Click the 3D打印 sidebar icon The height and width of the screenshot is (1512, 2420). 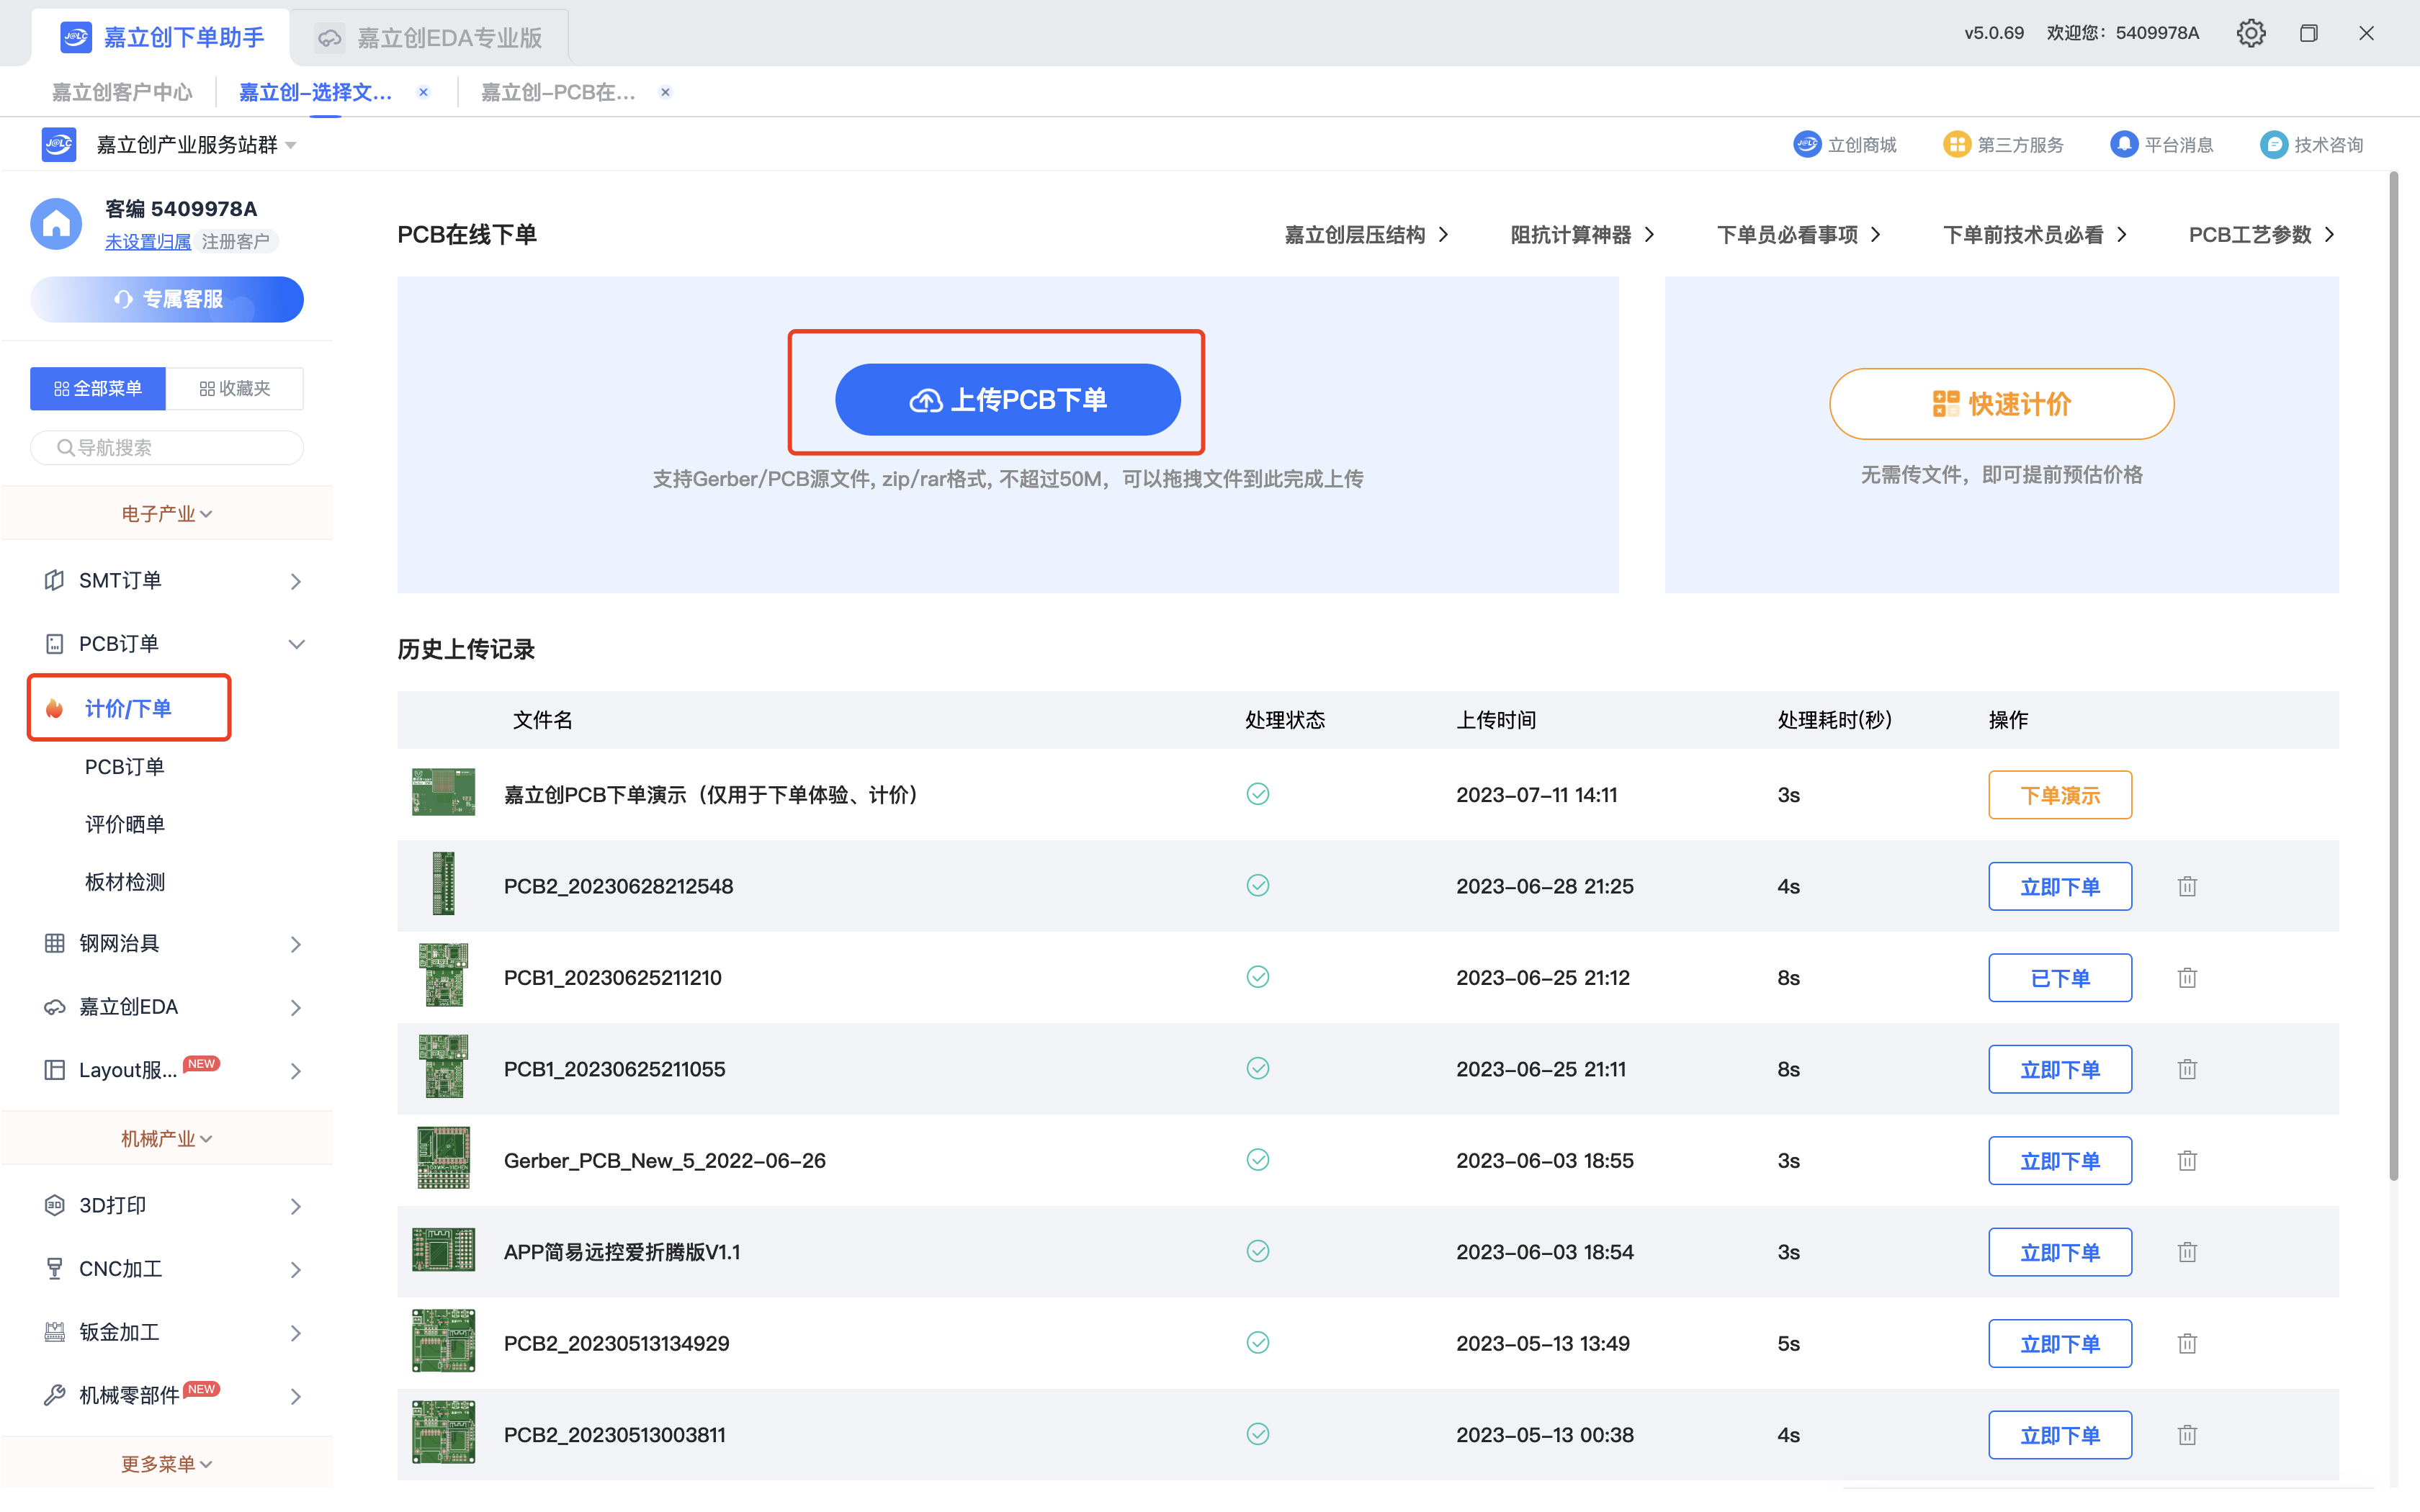[54, 1205]
